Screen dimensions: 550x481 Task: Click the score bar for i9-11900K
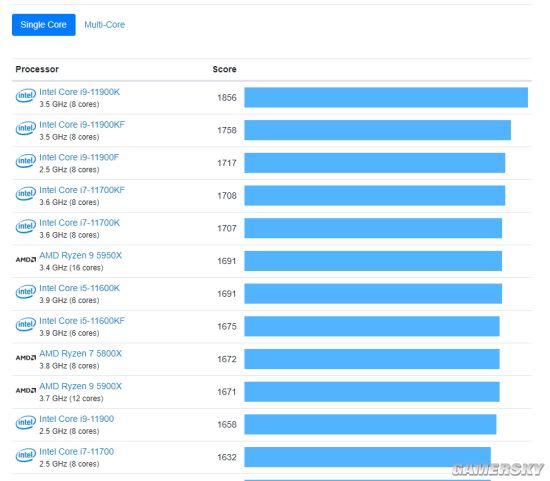coord(386,97)
